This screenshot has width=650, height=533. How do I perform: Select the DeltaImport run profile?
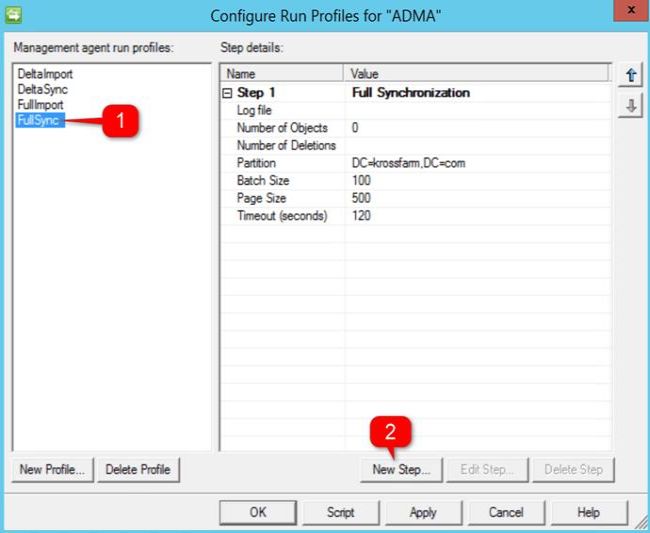click(45, 74)
